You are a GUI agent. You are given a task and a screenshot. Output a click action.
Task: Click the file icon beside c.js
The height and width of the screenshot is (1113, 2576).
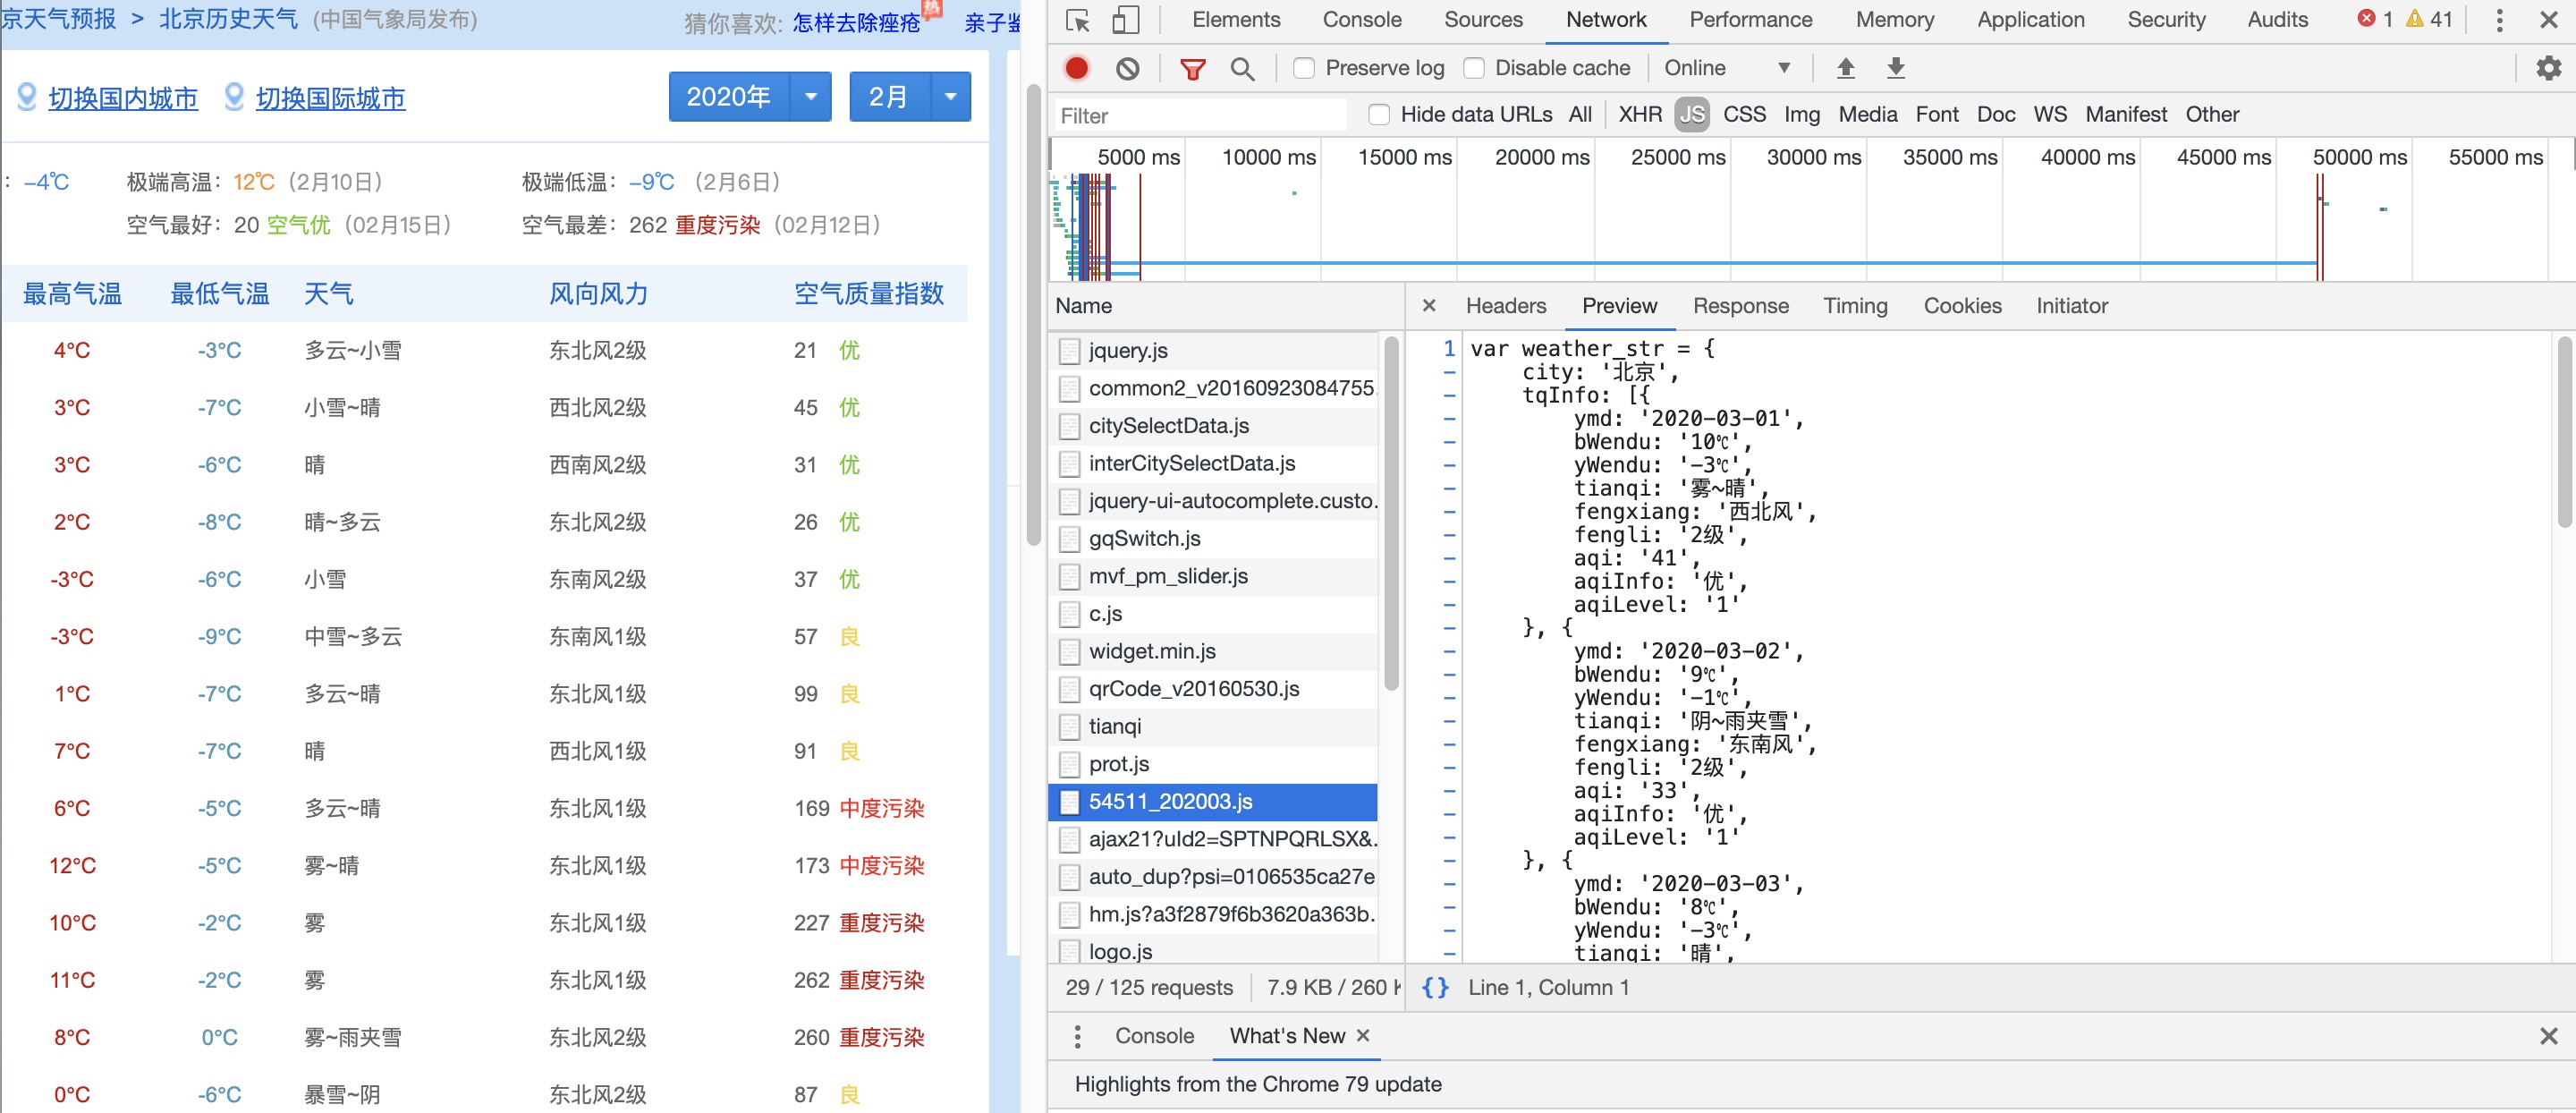pos(1069,613)
